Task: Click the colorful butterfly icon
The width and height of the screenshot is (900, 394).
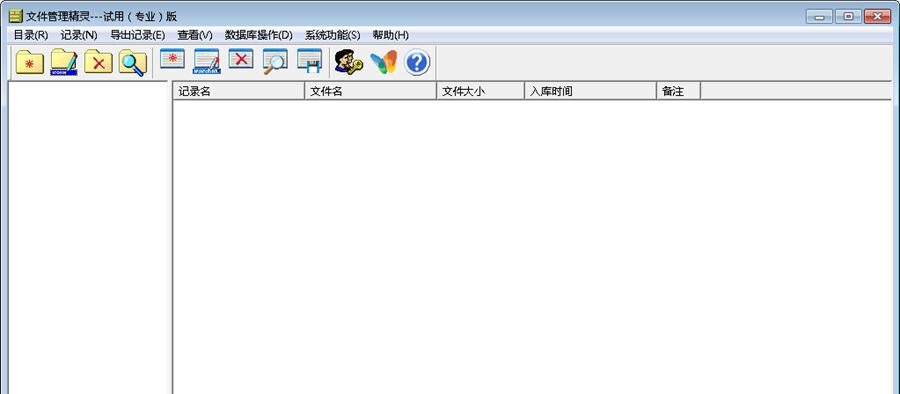Action: pyautogui.click(x=383, y=62)
